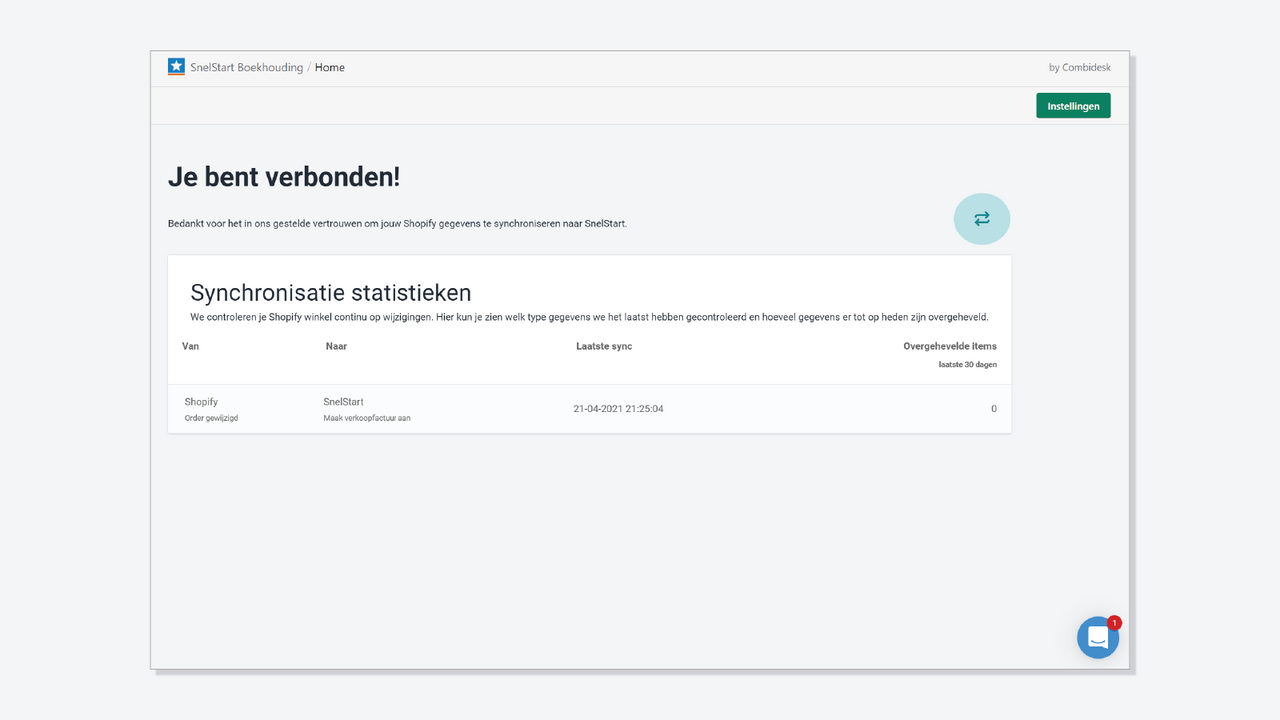Click the "Bedankt voor het in ons" paragraph

pyautogui.click(x=397, y=223)
